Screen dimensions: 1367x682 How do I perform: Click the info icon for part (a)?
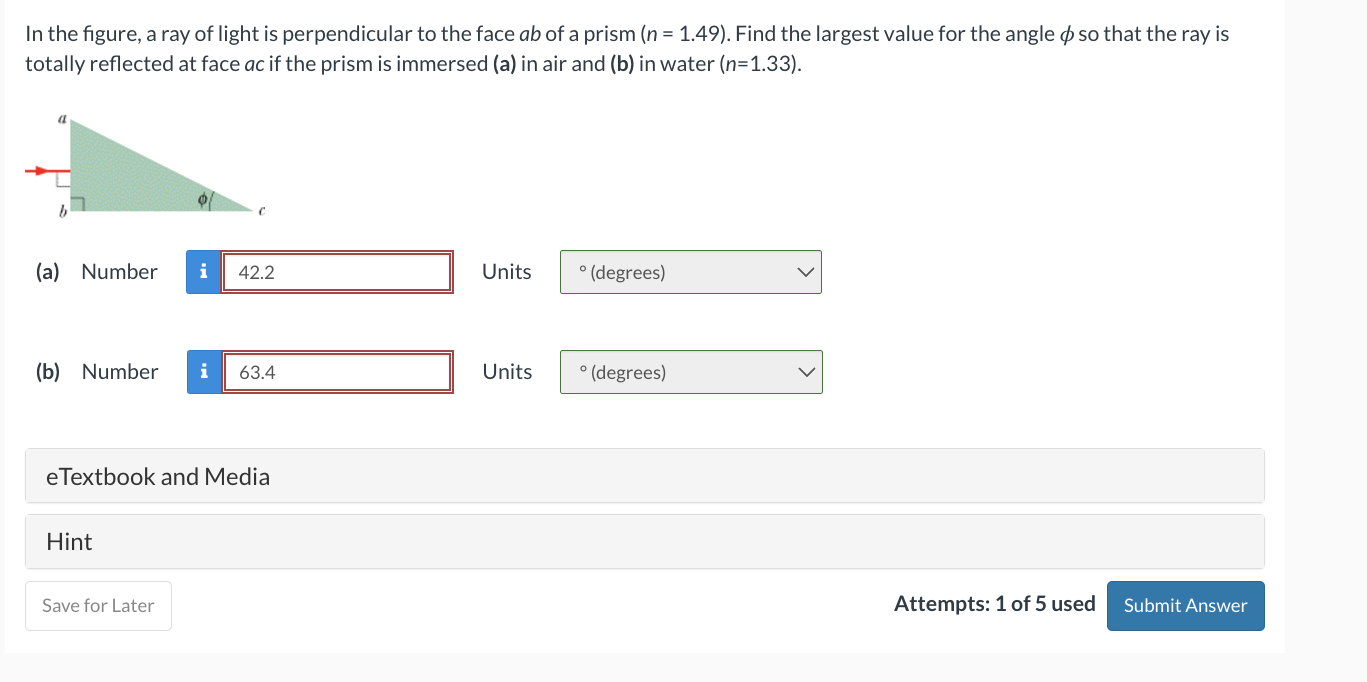tap(204, 272)
